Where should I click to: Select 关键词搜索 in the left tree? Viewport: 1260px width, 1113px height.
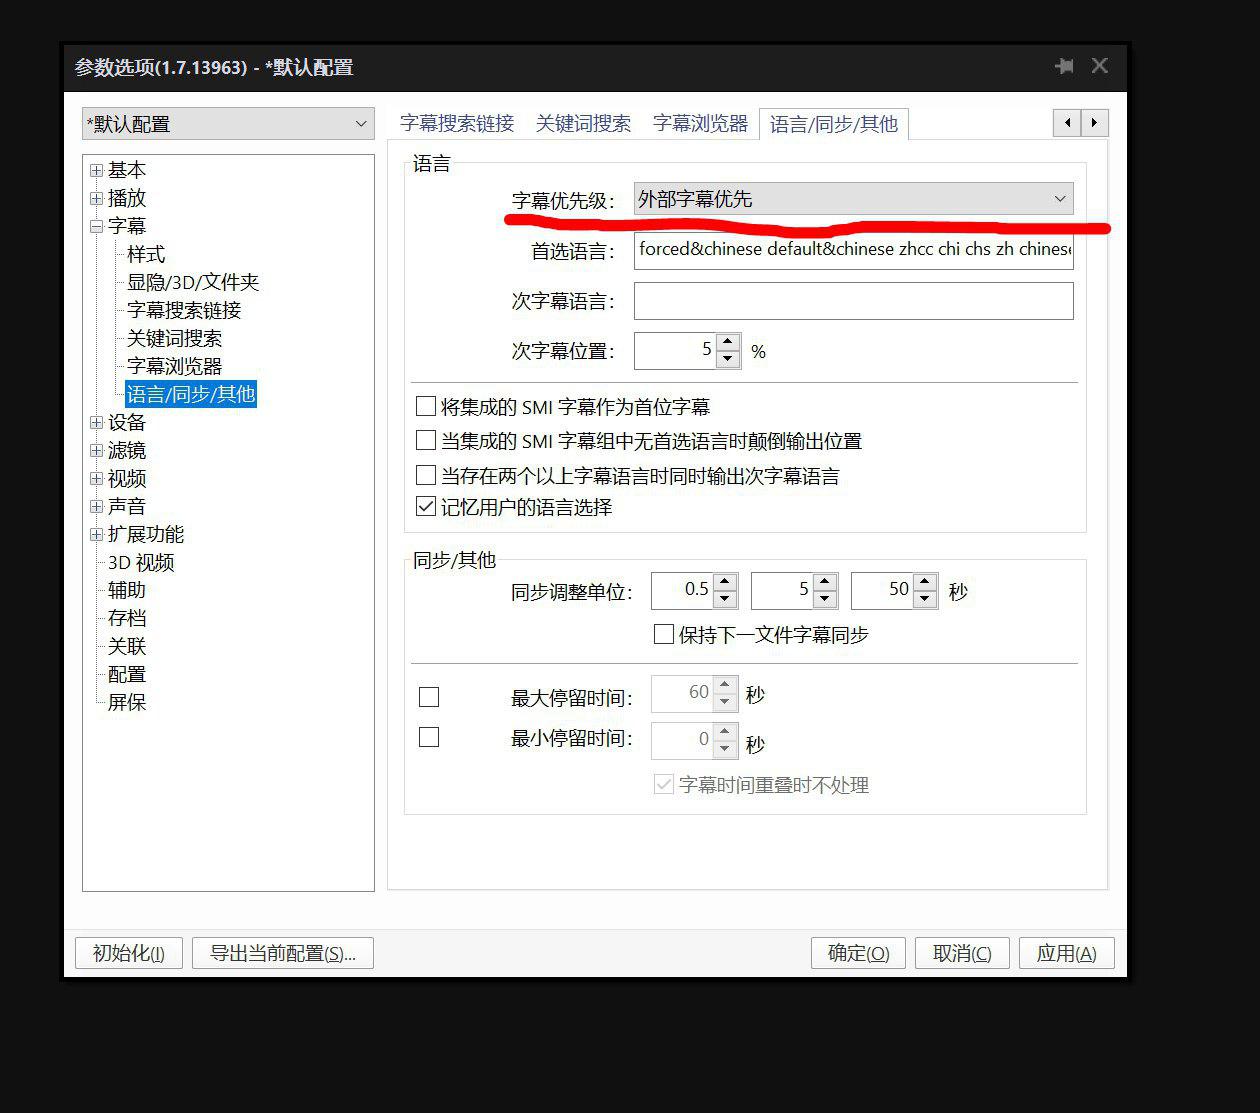click(174, 338)
